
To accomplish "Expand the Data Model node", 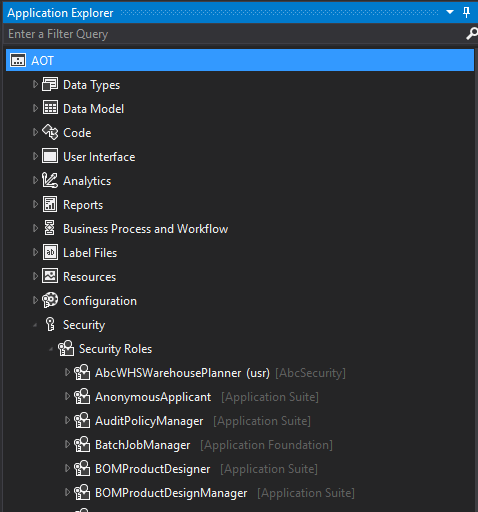I will [35, 109].
